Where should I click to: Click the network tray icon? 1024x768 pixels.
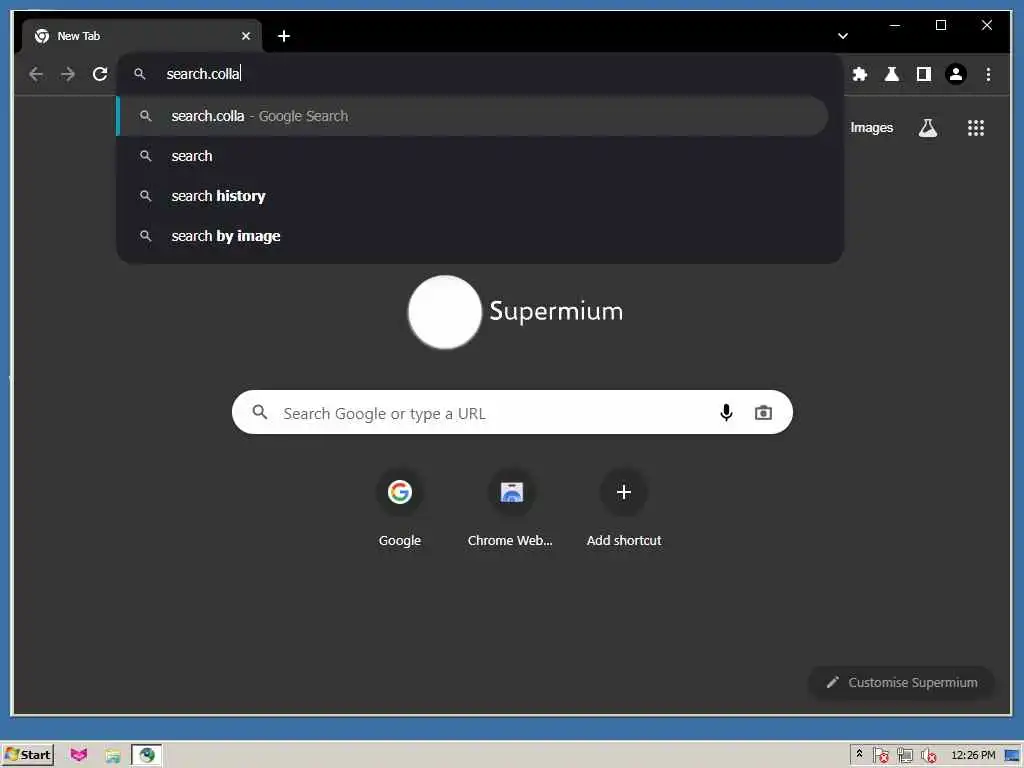pos(904,755)
